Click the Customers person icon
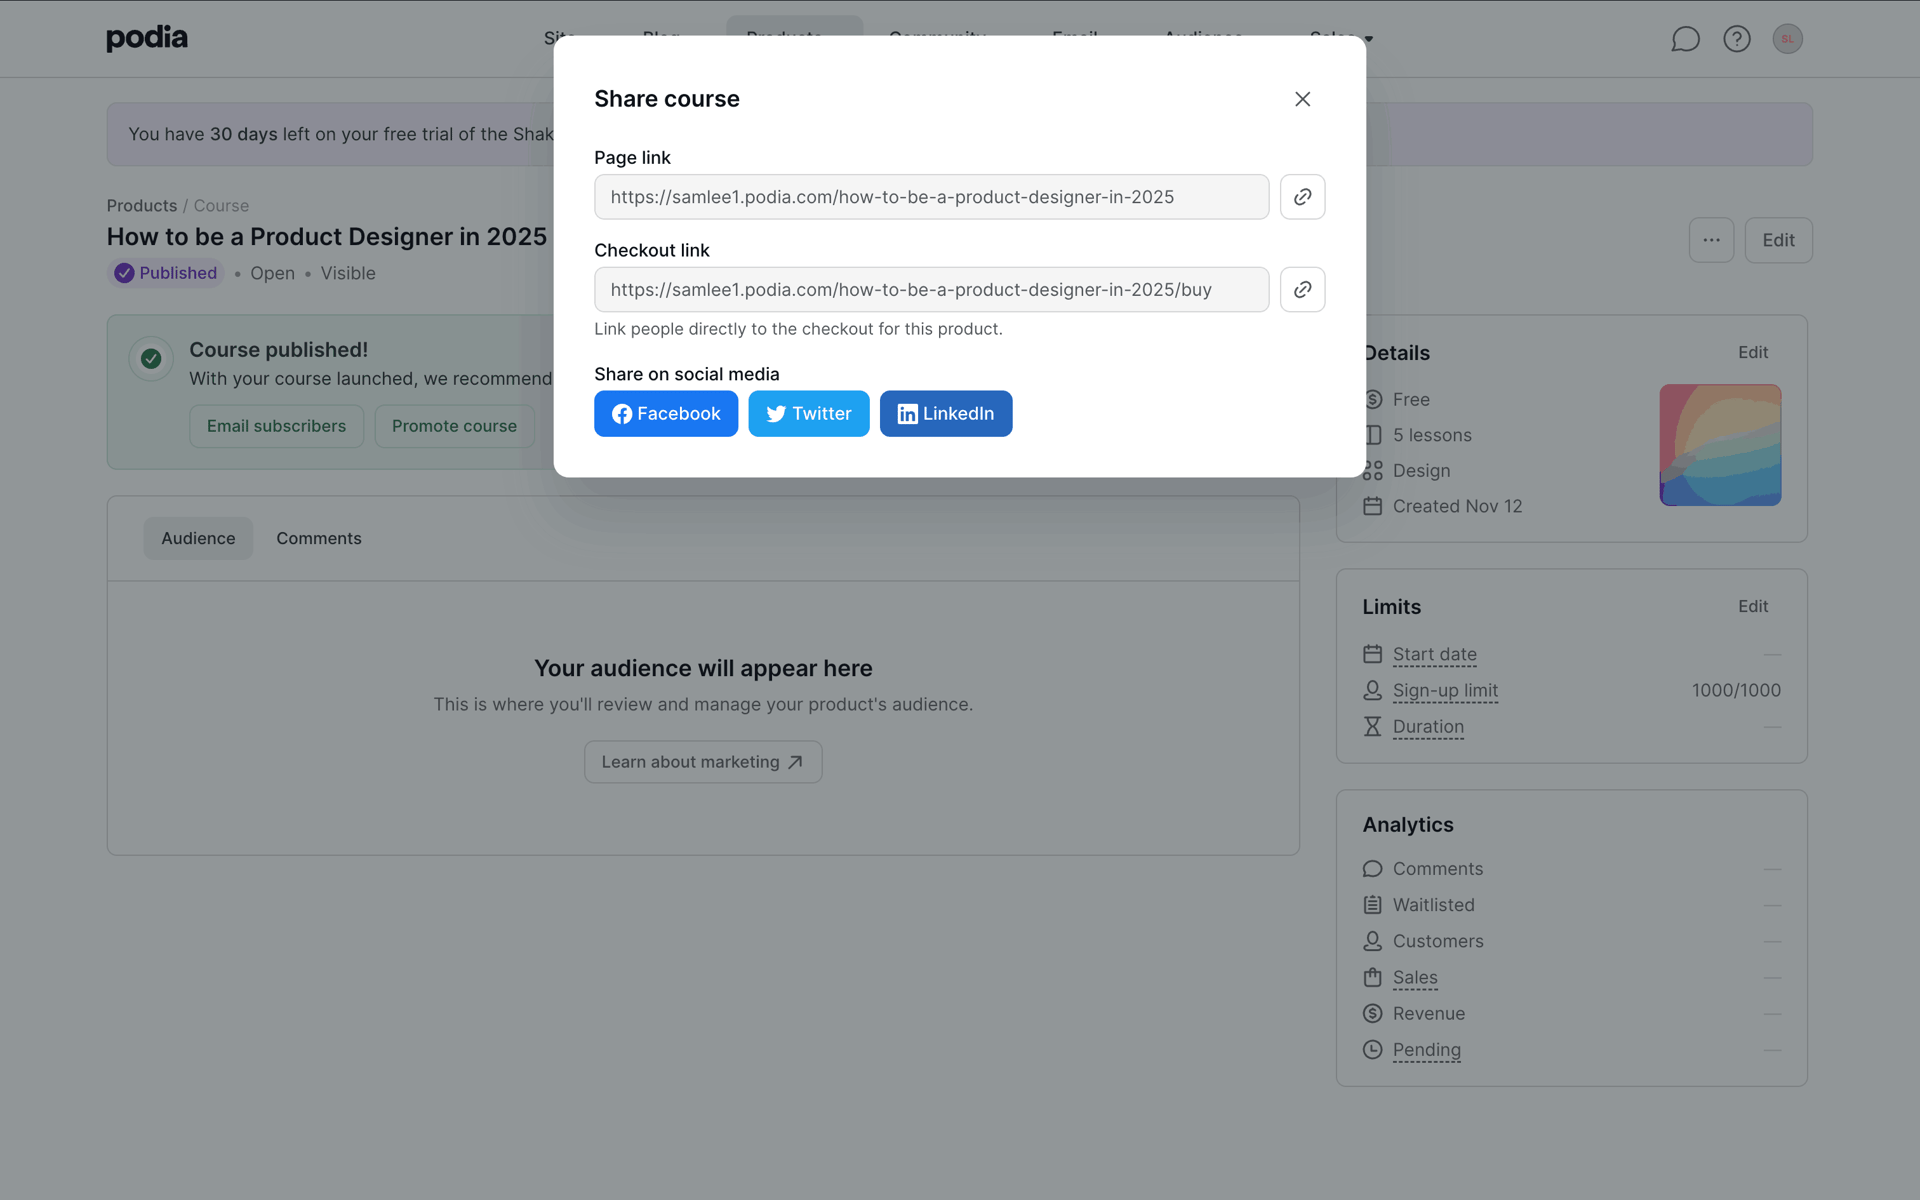Image resolution: width=1920 pixels, height=1200 pixels. (1372, 941)
